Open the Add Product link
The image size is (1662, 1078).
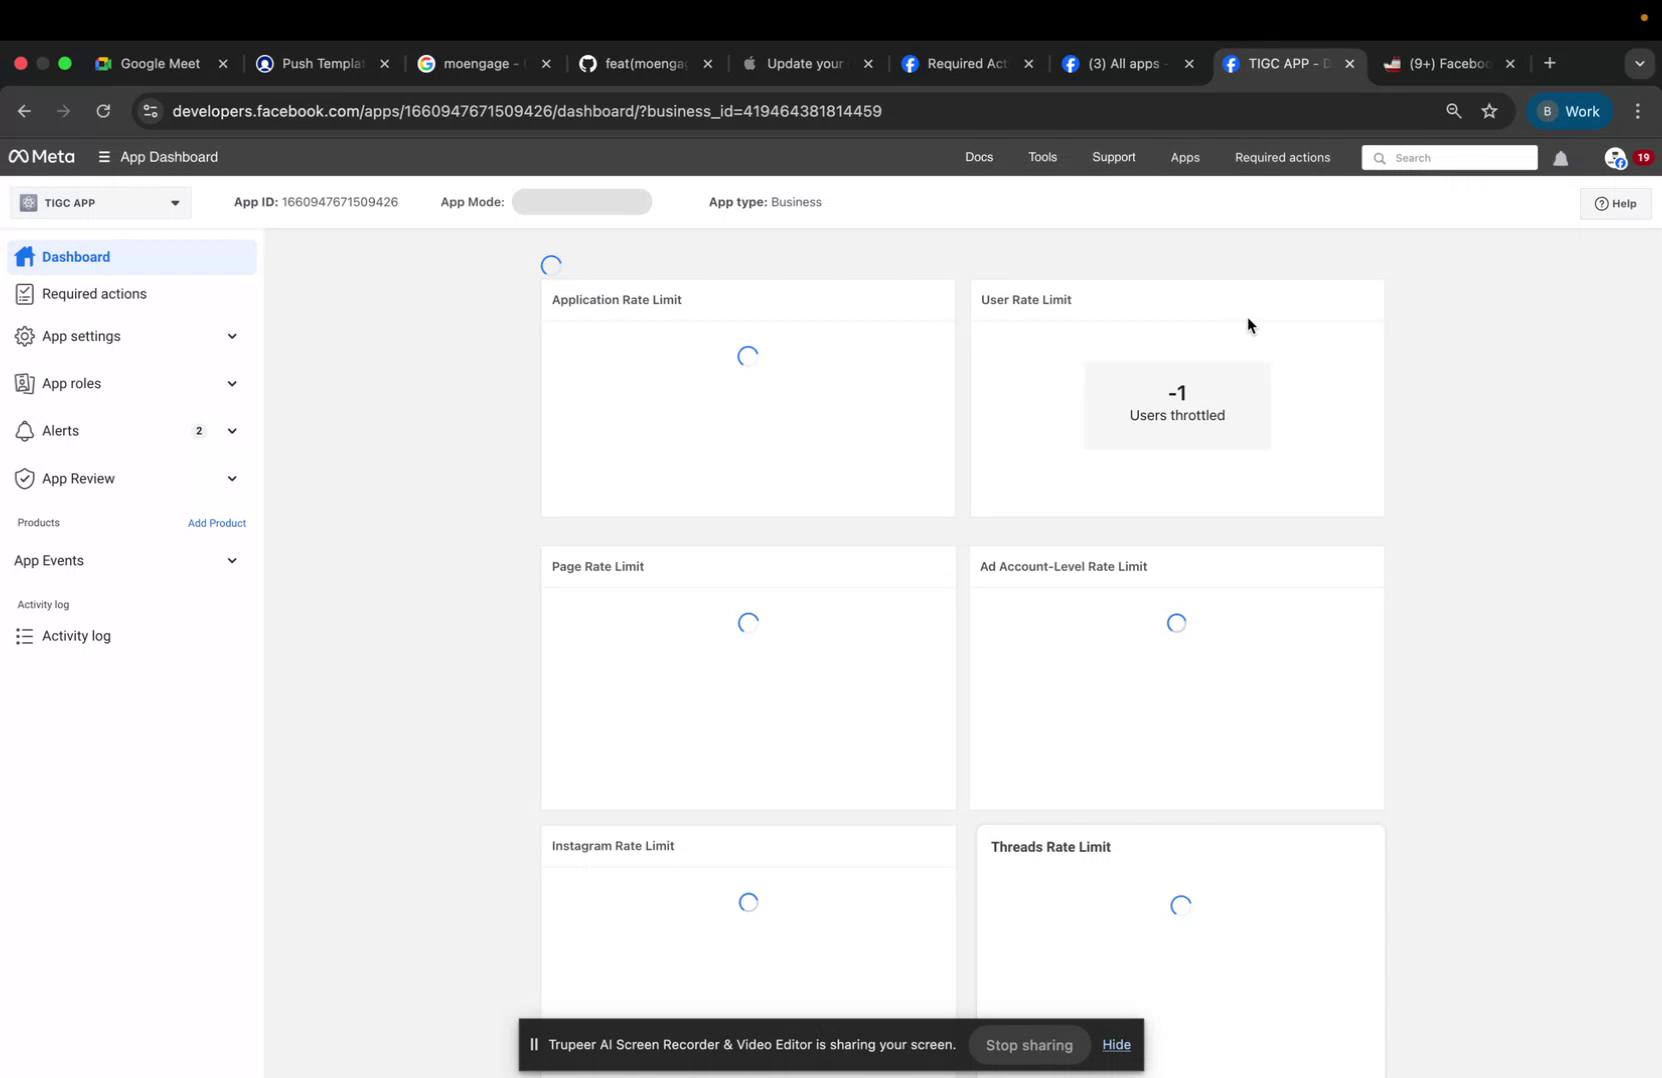tap(216, 522)
